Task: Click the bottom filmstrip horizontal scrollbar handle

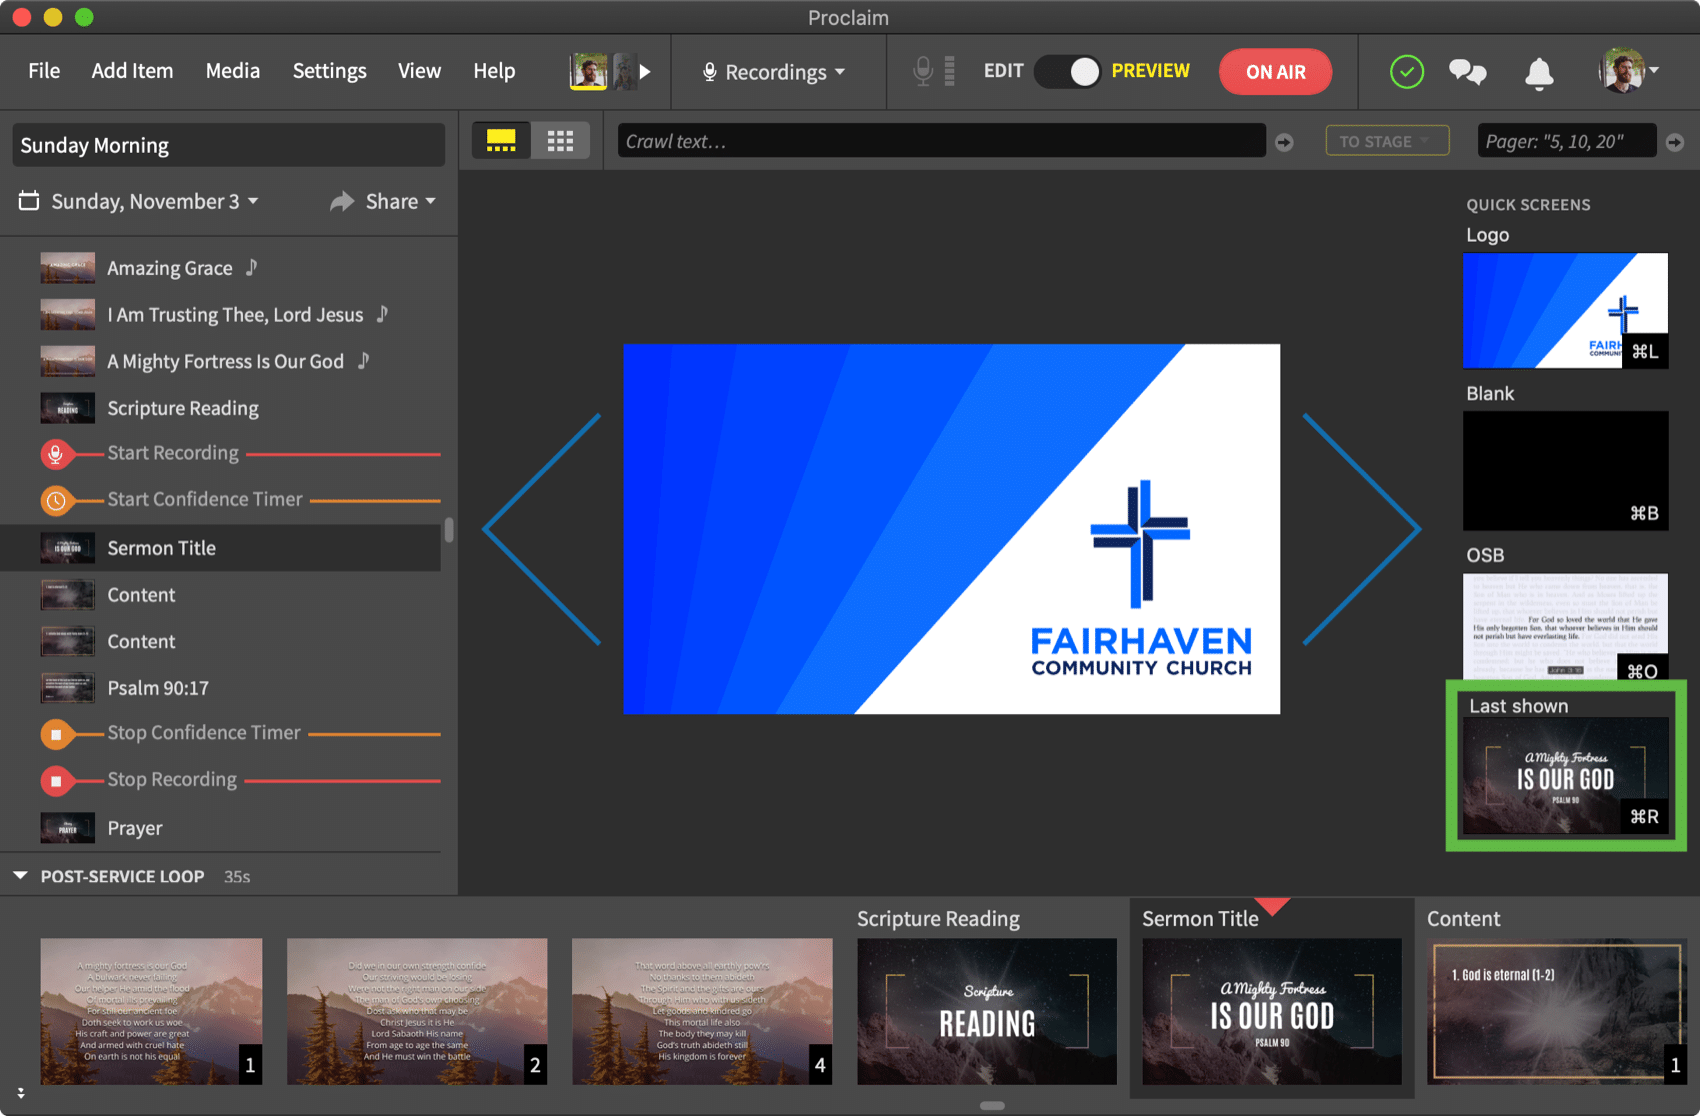Action: pyautogui.click(x=992, y=1106)
